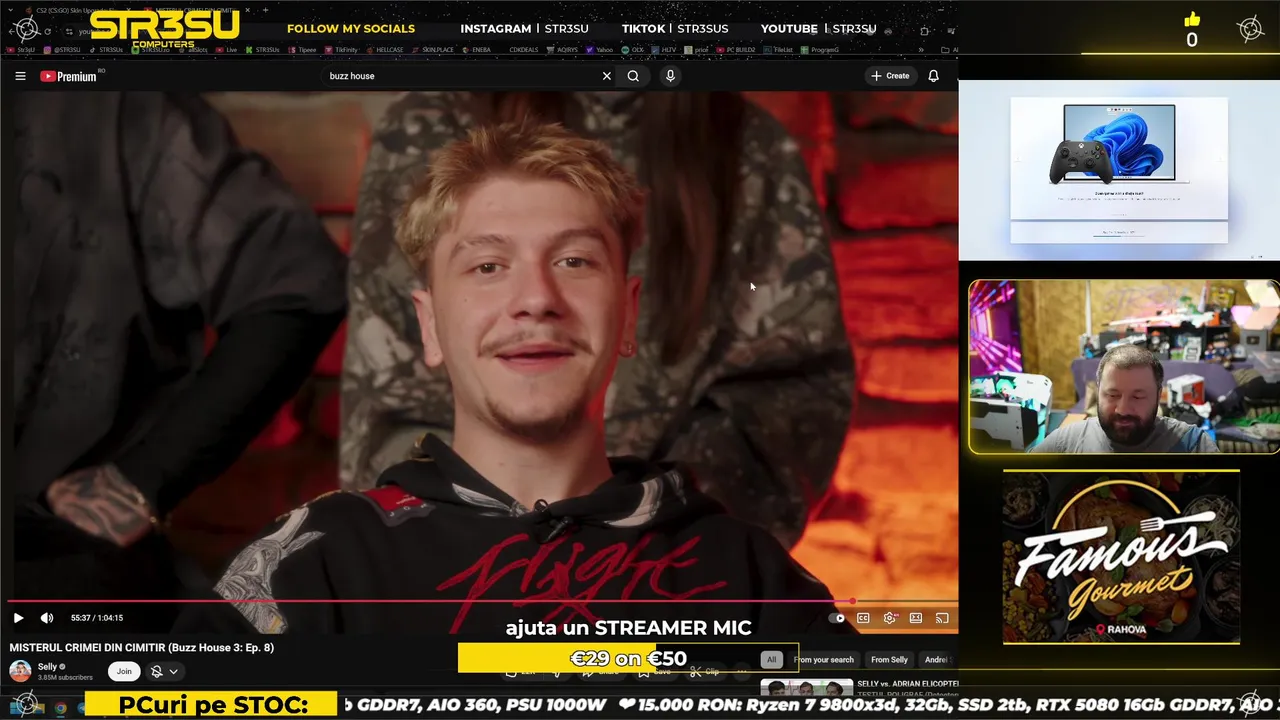Open the OLX bookmark
The image size is (1280, 720).
pyautogui.click(x=633, y=49)
